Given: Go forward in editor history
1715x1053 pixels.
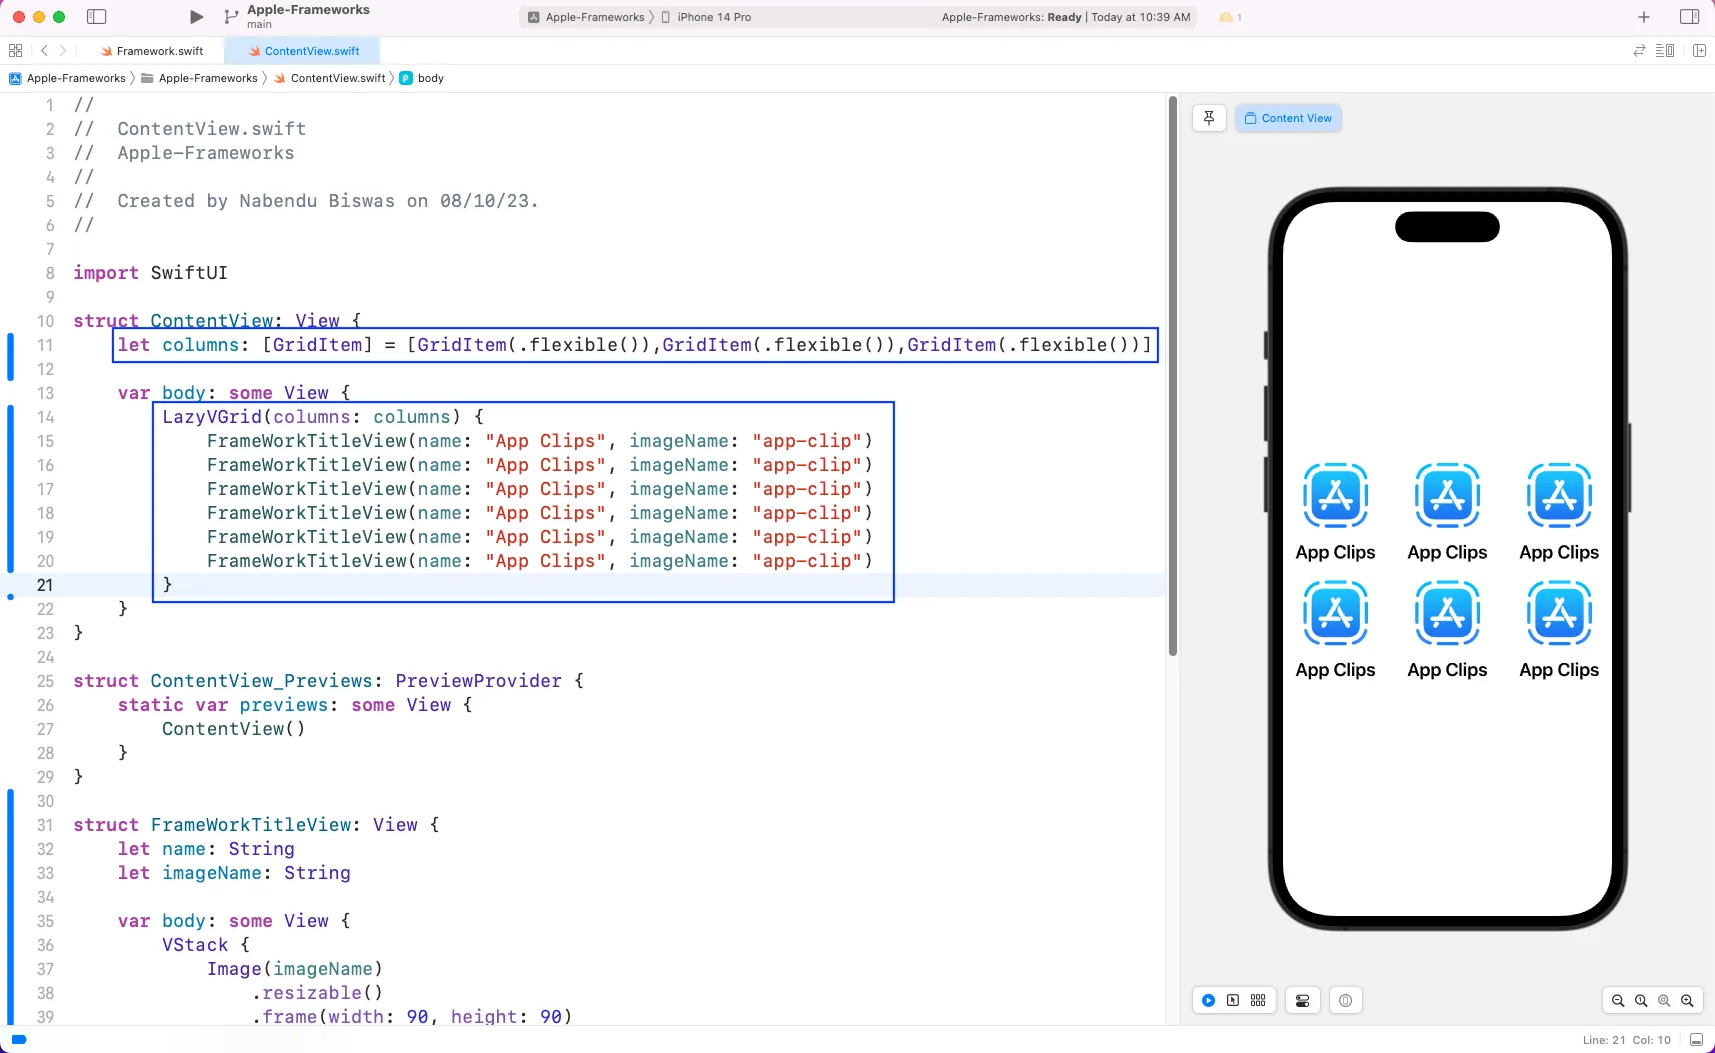Looking at the screenshot, I should click(63, 50).
